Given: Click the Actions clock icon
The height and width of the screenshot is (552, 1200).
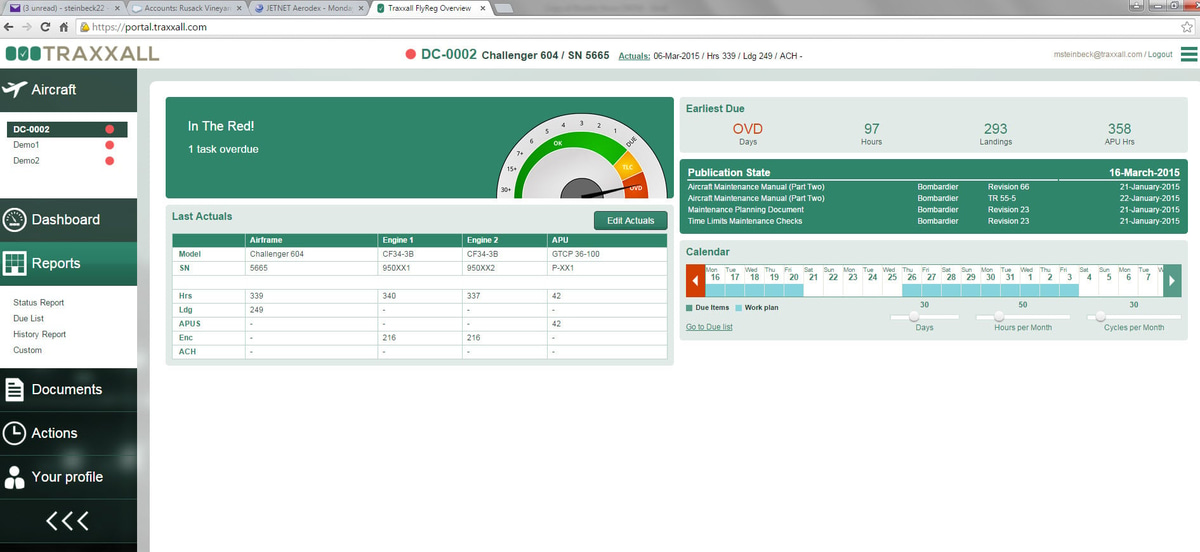Looking at the screenshot, I should 15,433.
